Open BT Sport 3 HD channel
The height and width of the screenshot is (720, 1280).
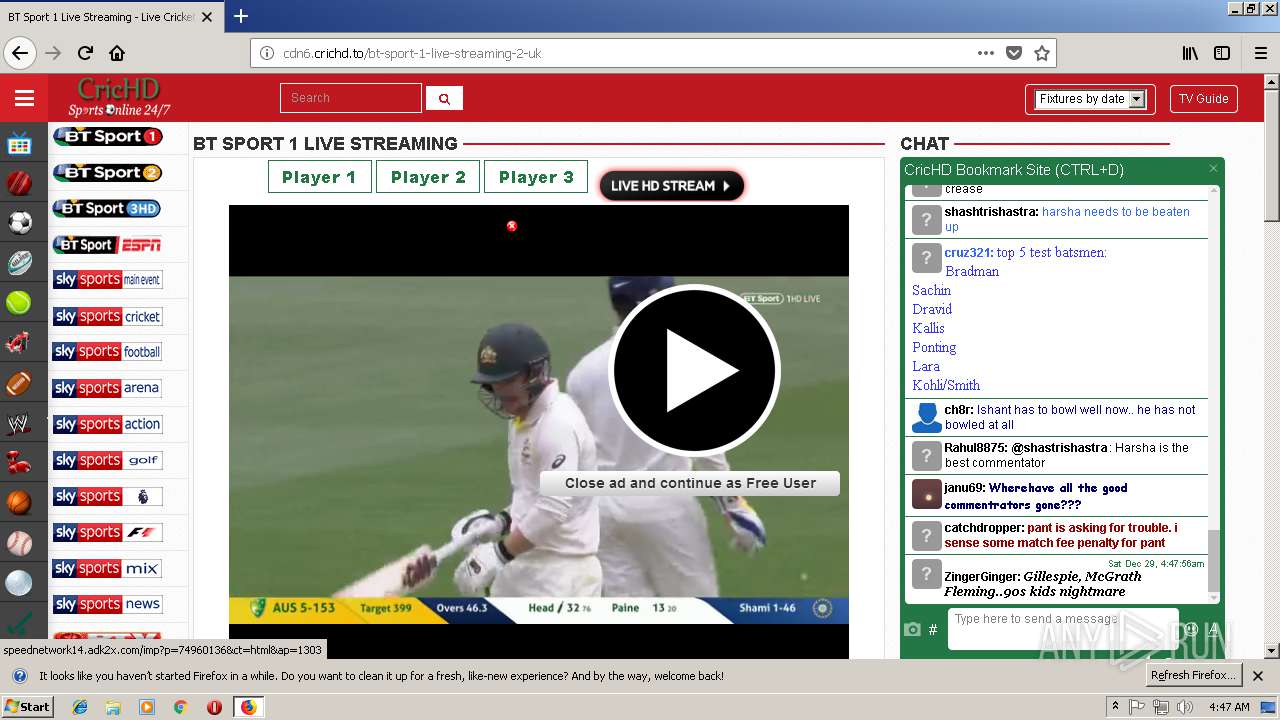(x=107, y=208)
